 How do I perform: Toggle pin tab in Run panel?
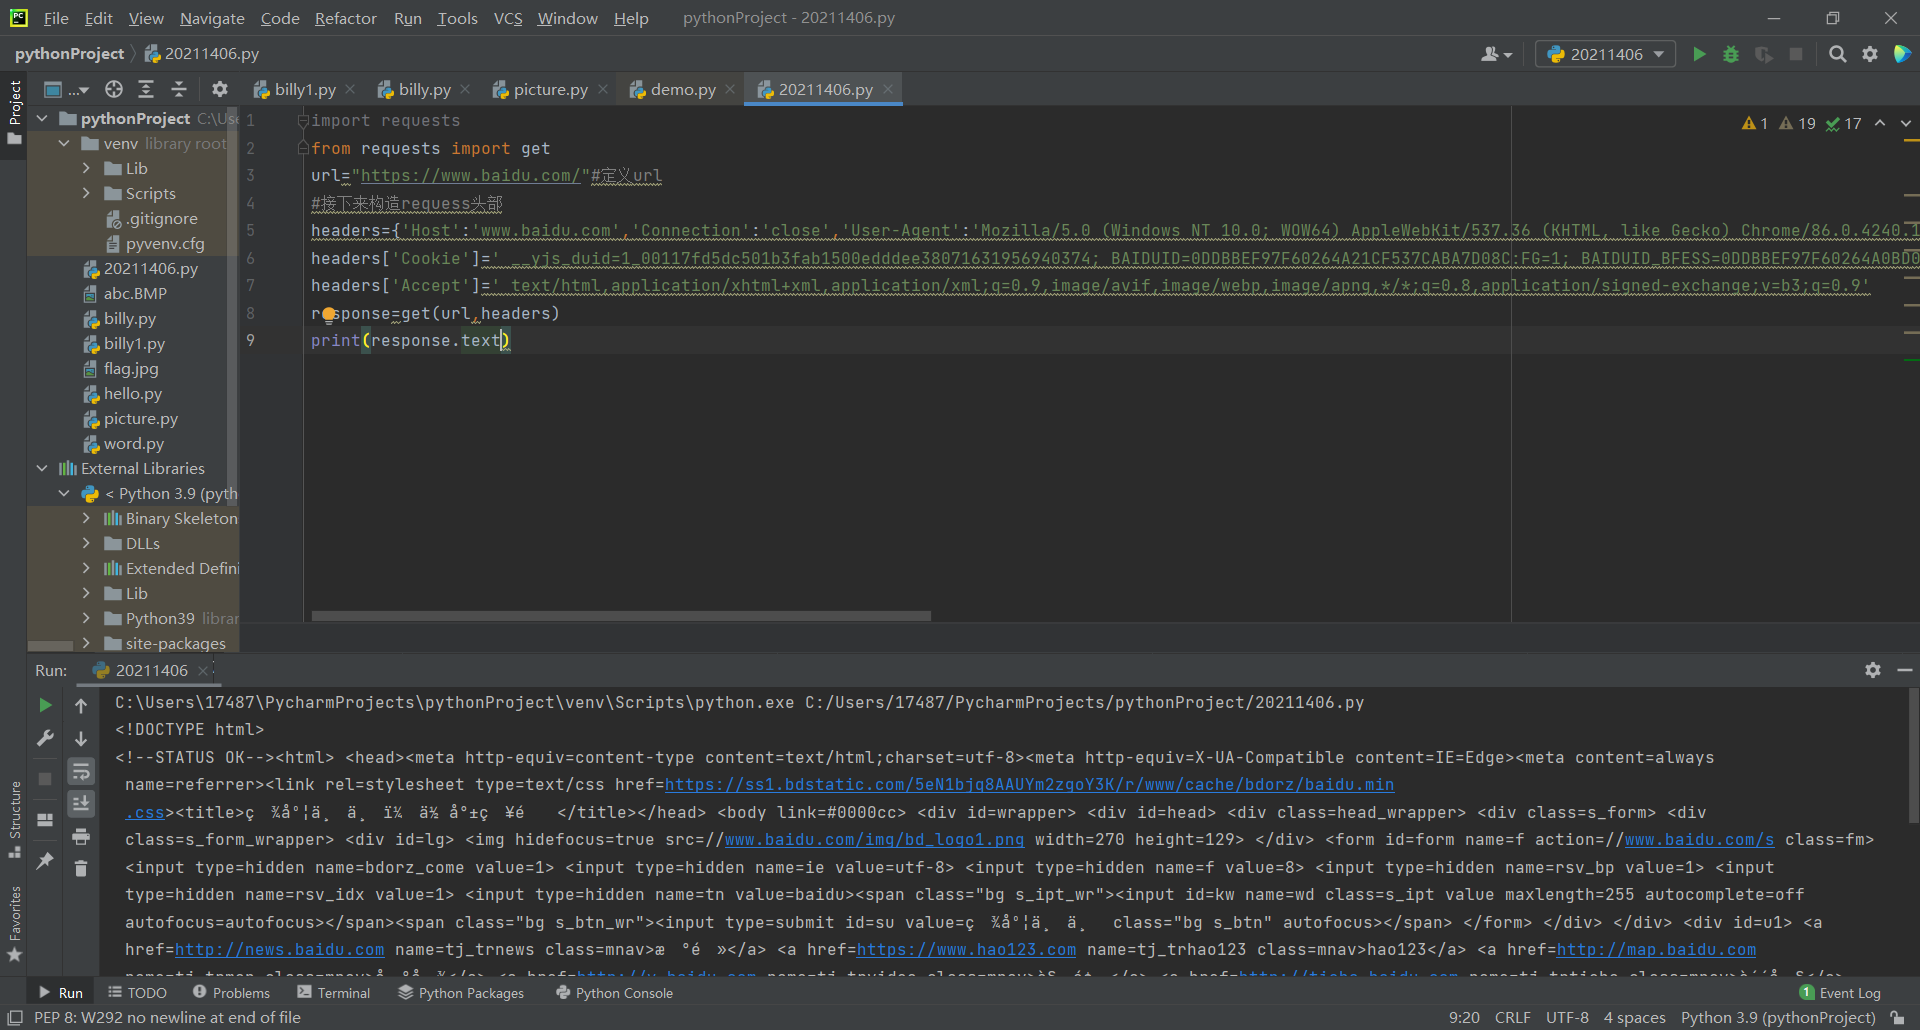click(45, 860)
